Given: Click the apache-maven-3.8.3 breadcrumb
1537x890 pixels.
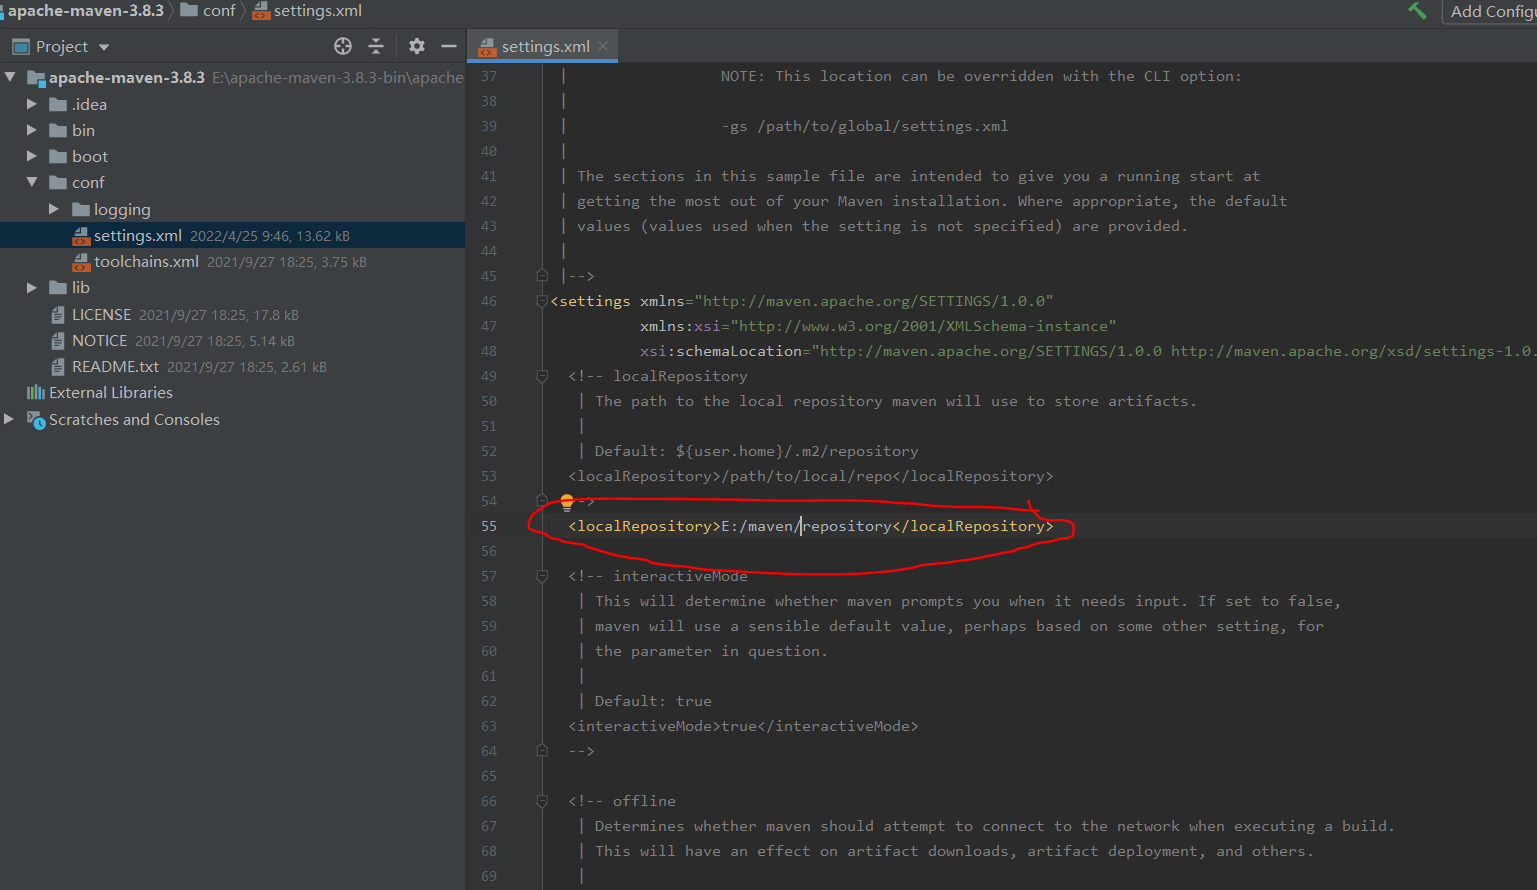Looking at the screenshot, I should click(x=86, y=10).
